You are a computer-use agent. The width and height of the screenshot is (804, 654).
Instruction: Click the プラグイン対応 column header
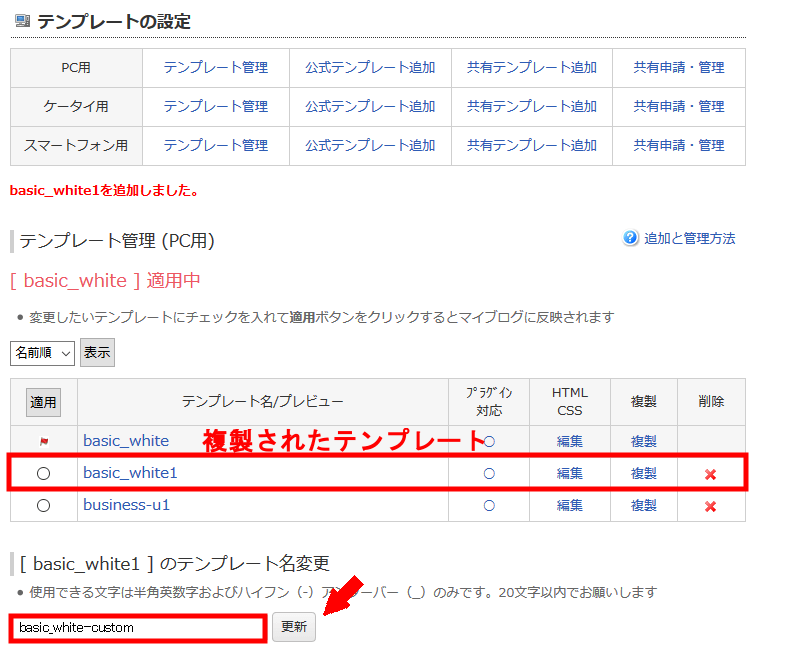pyautogui.click(x=489, y=402)
